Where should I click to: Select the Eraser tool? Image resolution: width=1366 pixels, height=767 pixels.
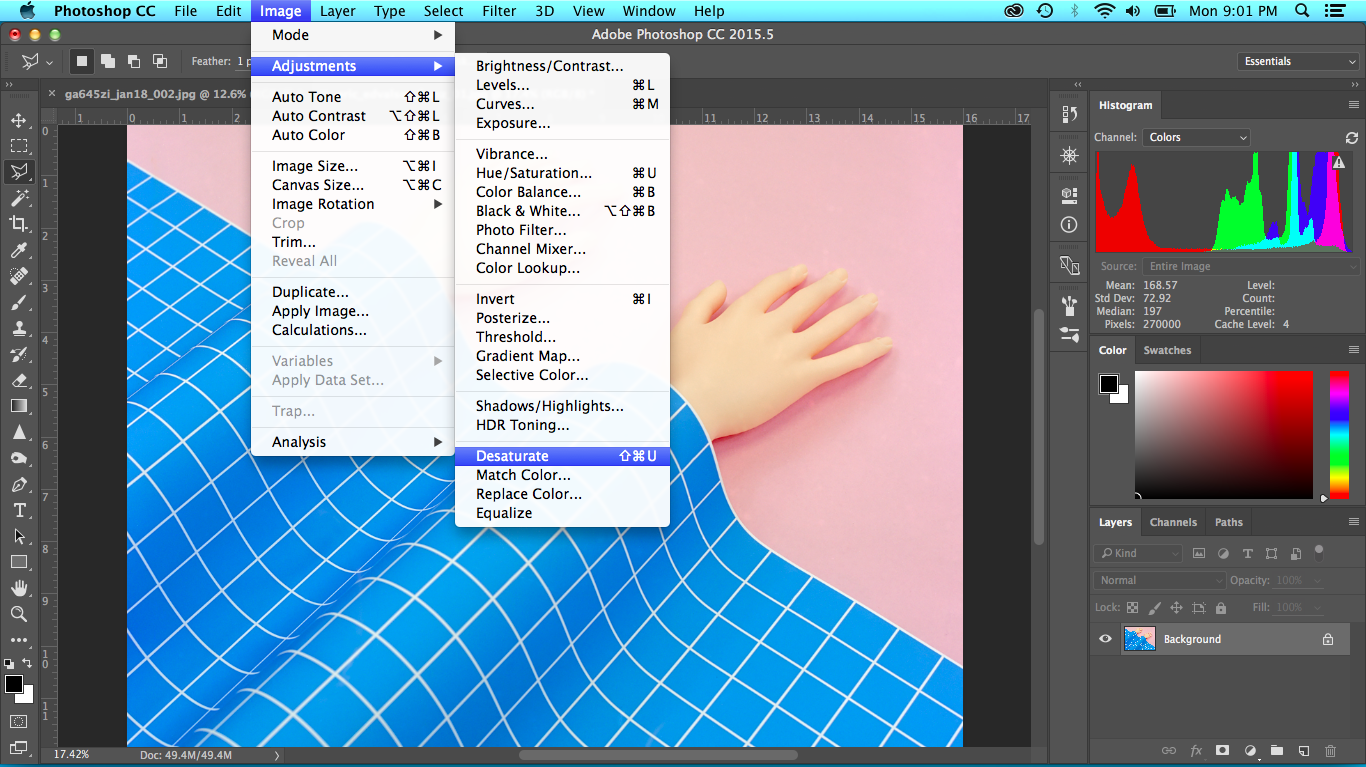pyautogui.click(x=19, y=380)
